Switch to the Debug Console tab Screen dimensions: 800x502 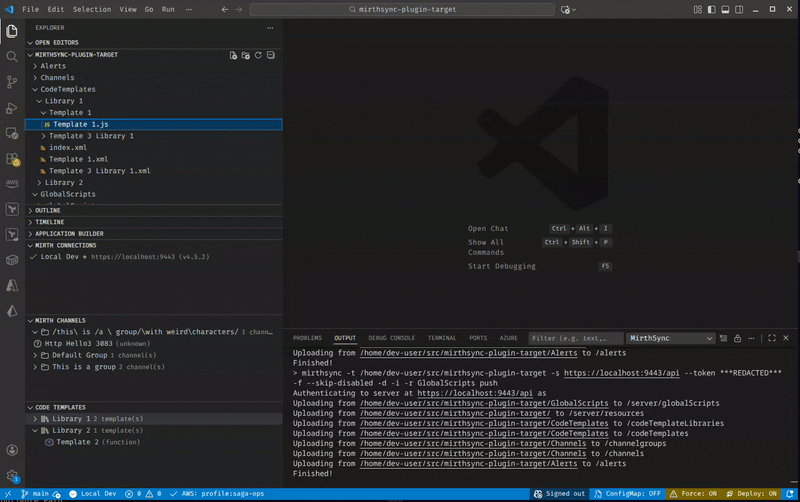pyautogui.click(x=391, y=338)
